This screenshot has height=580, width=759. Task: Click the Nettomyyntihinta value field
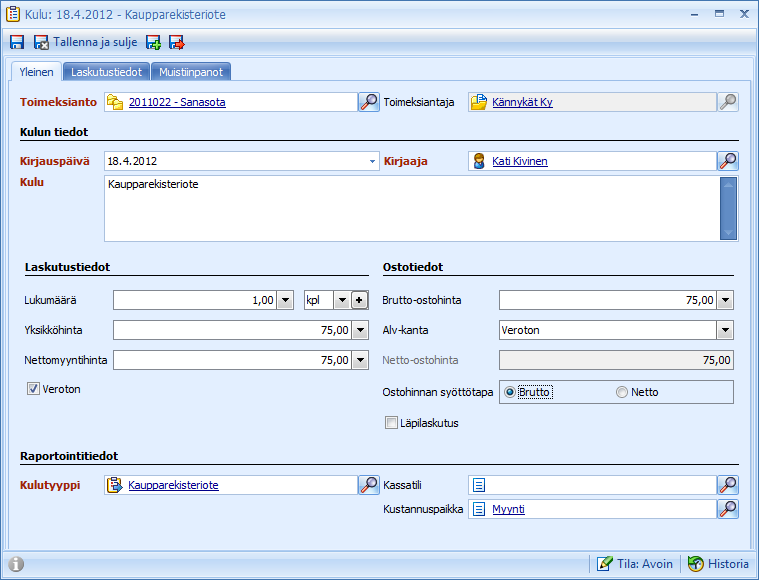pyautogui.click(x=233, y=360)
